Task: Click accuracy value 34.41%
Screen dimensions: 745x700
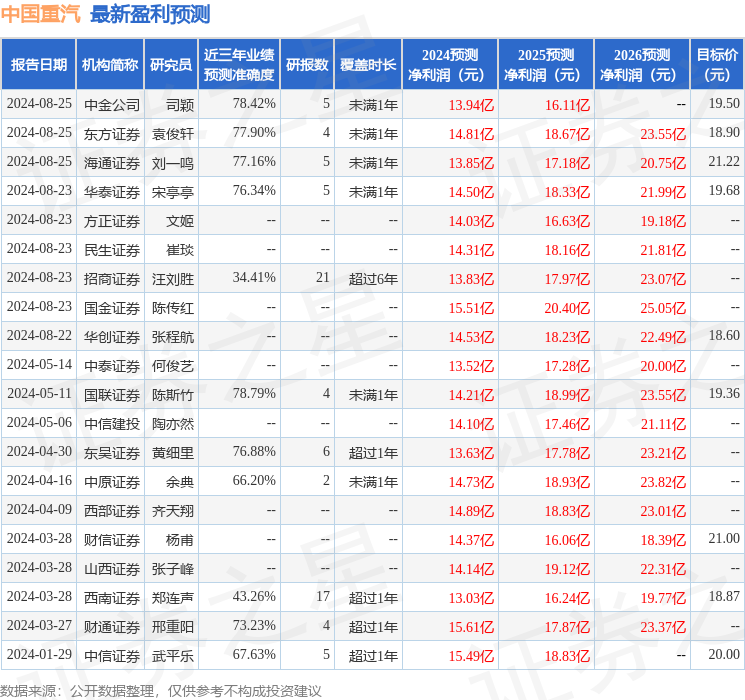Action: pos(254,277)
